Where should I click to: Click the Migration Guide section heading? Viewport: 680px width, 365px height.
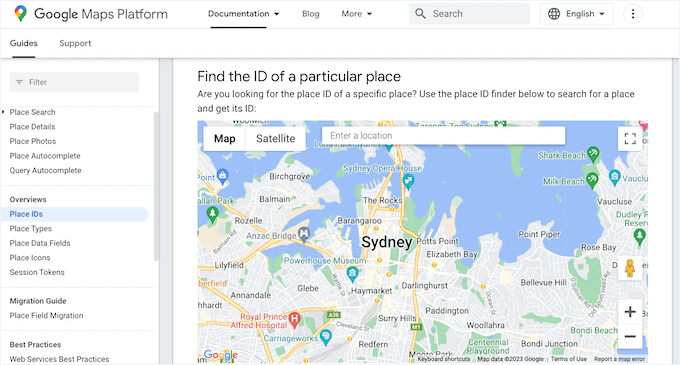point(38,301)
